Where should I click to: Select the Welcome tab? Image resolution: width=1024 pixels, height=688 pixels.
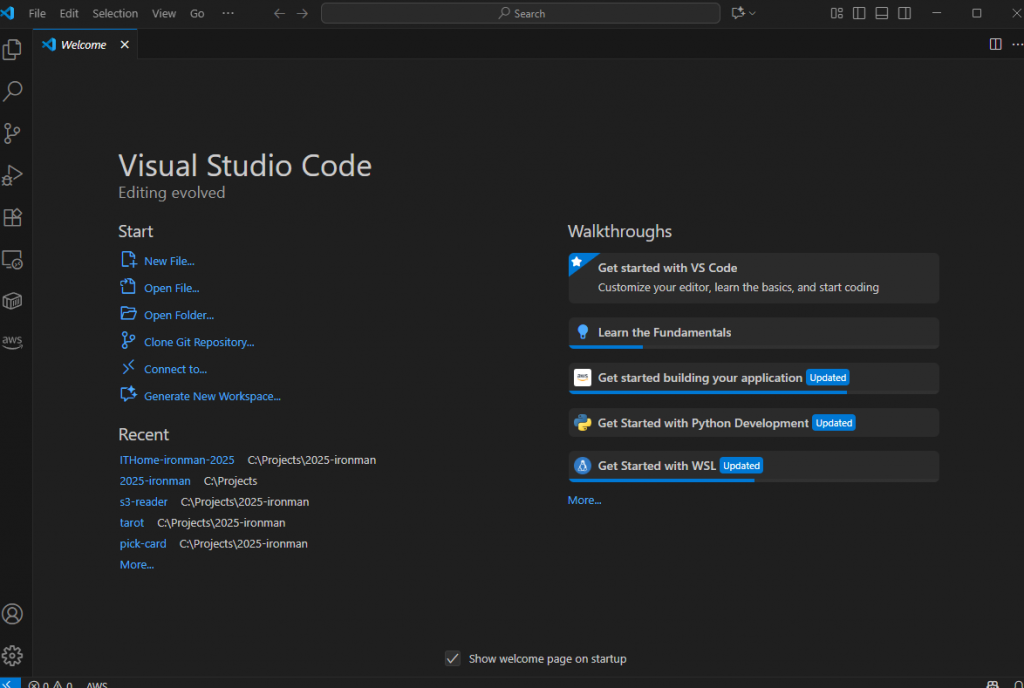pos(83,45)
